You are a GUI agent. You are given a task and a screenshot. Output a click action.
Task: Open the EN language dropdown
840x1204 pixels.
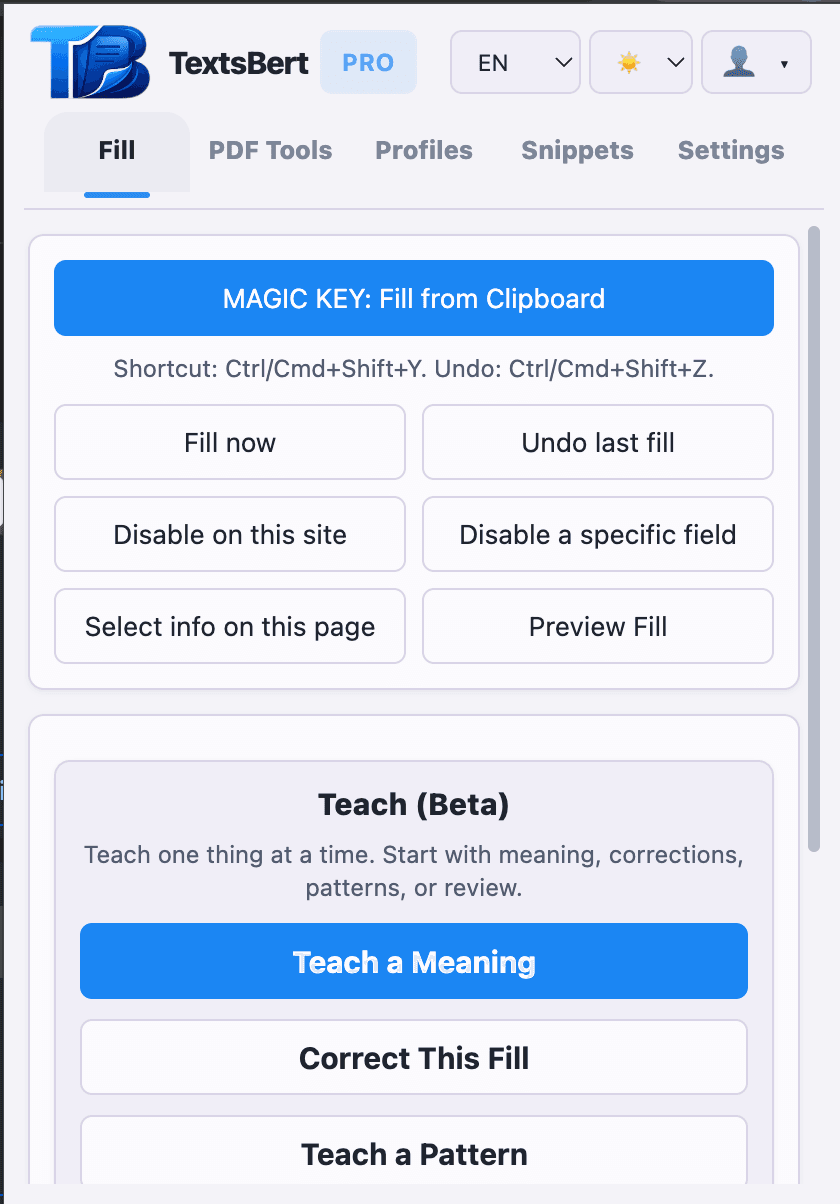514,62
